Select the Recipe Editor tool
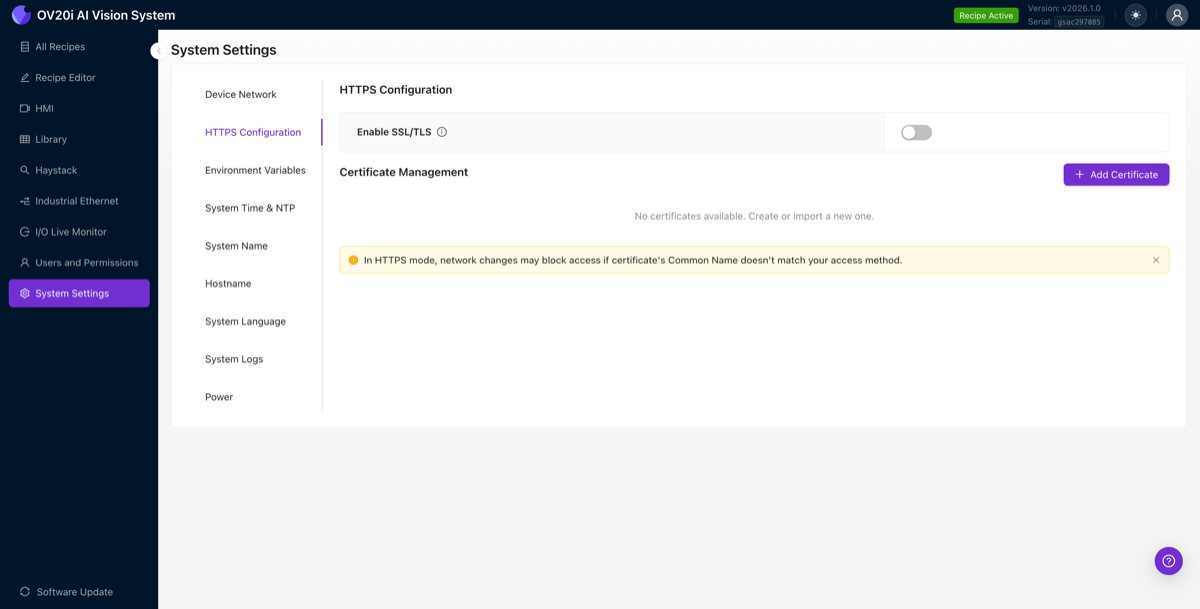Image resolution: width=1200 pixels, height=609 pixels. point(64,77)
